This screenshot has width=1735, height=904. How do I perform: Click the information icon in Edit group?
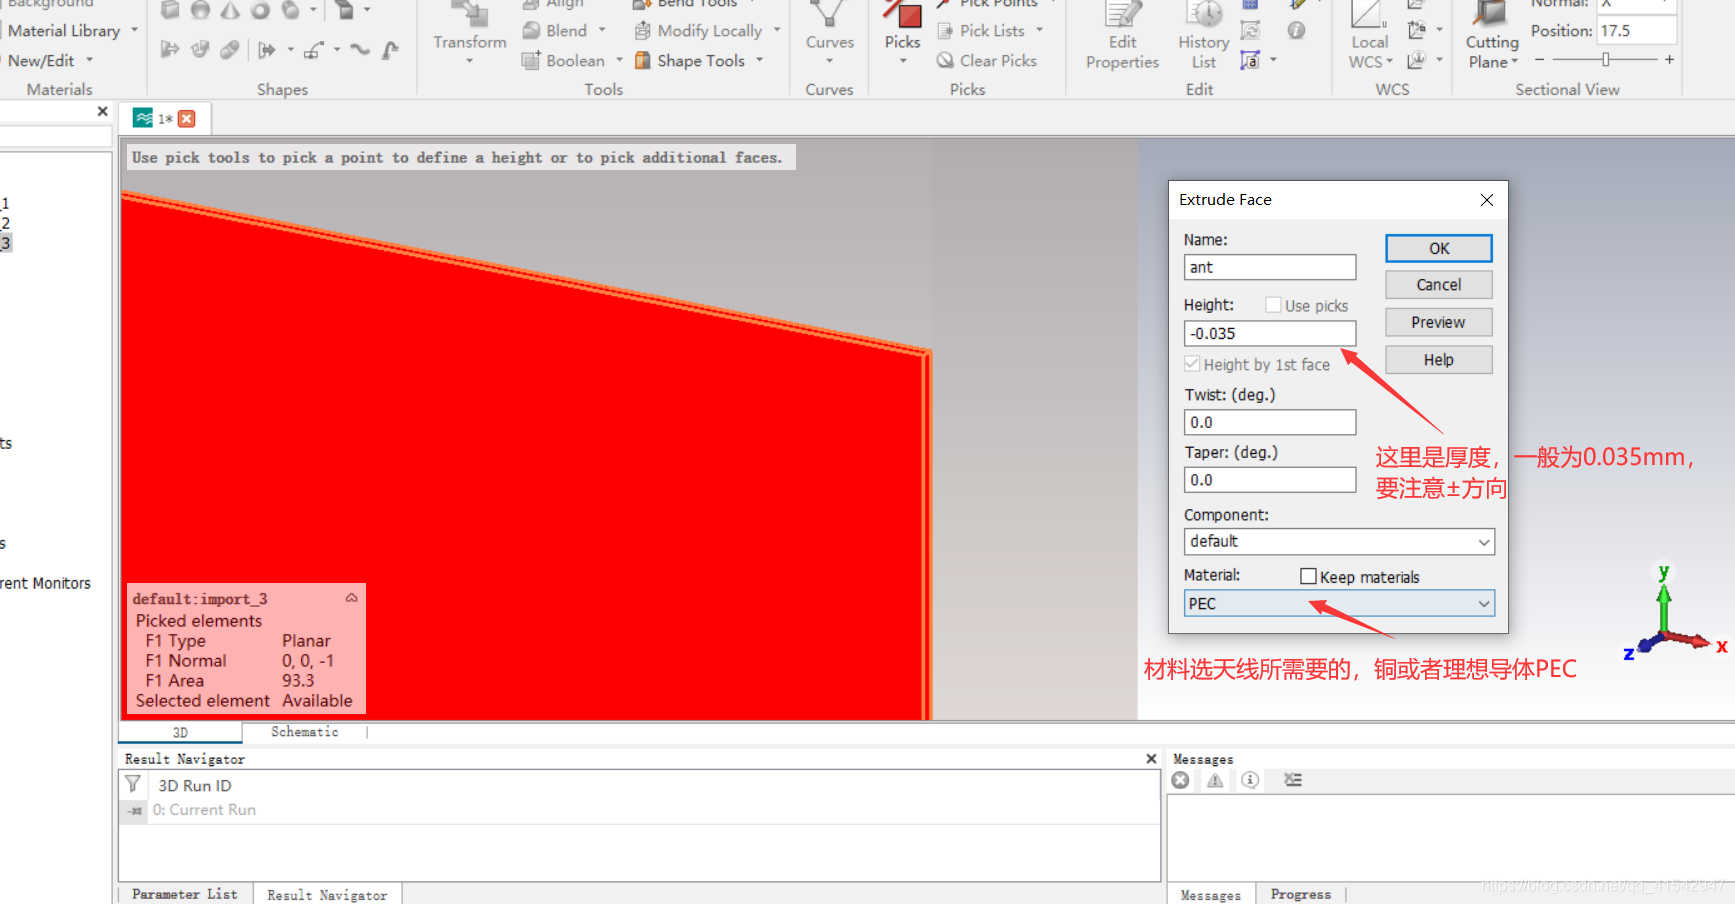1296,31
